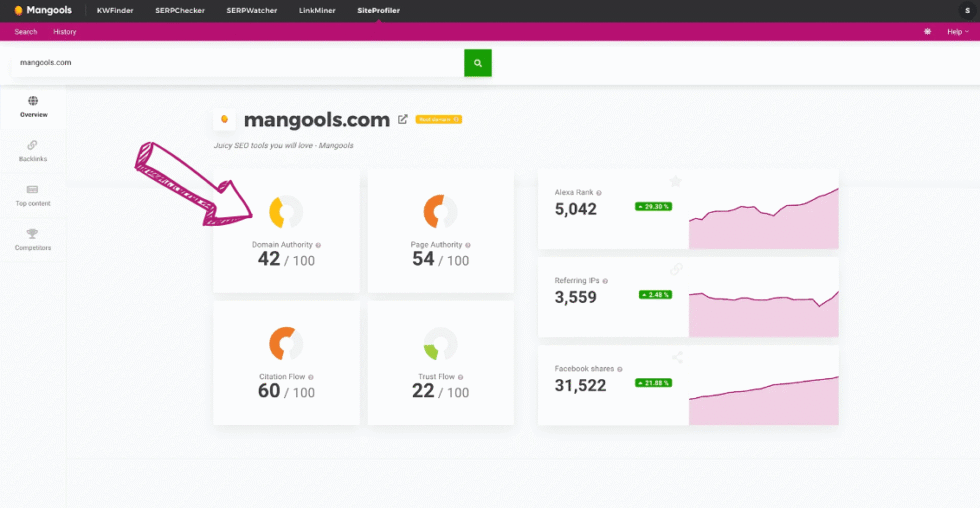Click the Page Authority help icon
The width and height of the screenshot is (980, 508).
(x=467, y=245)
